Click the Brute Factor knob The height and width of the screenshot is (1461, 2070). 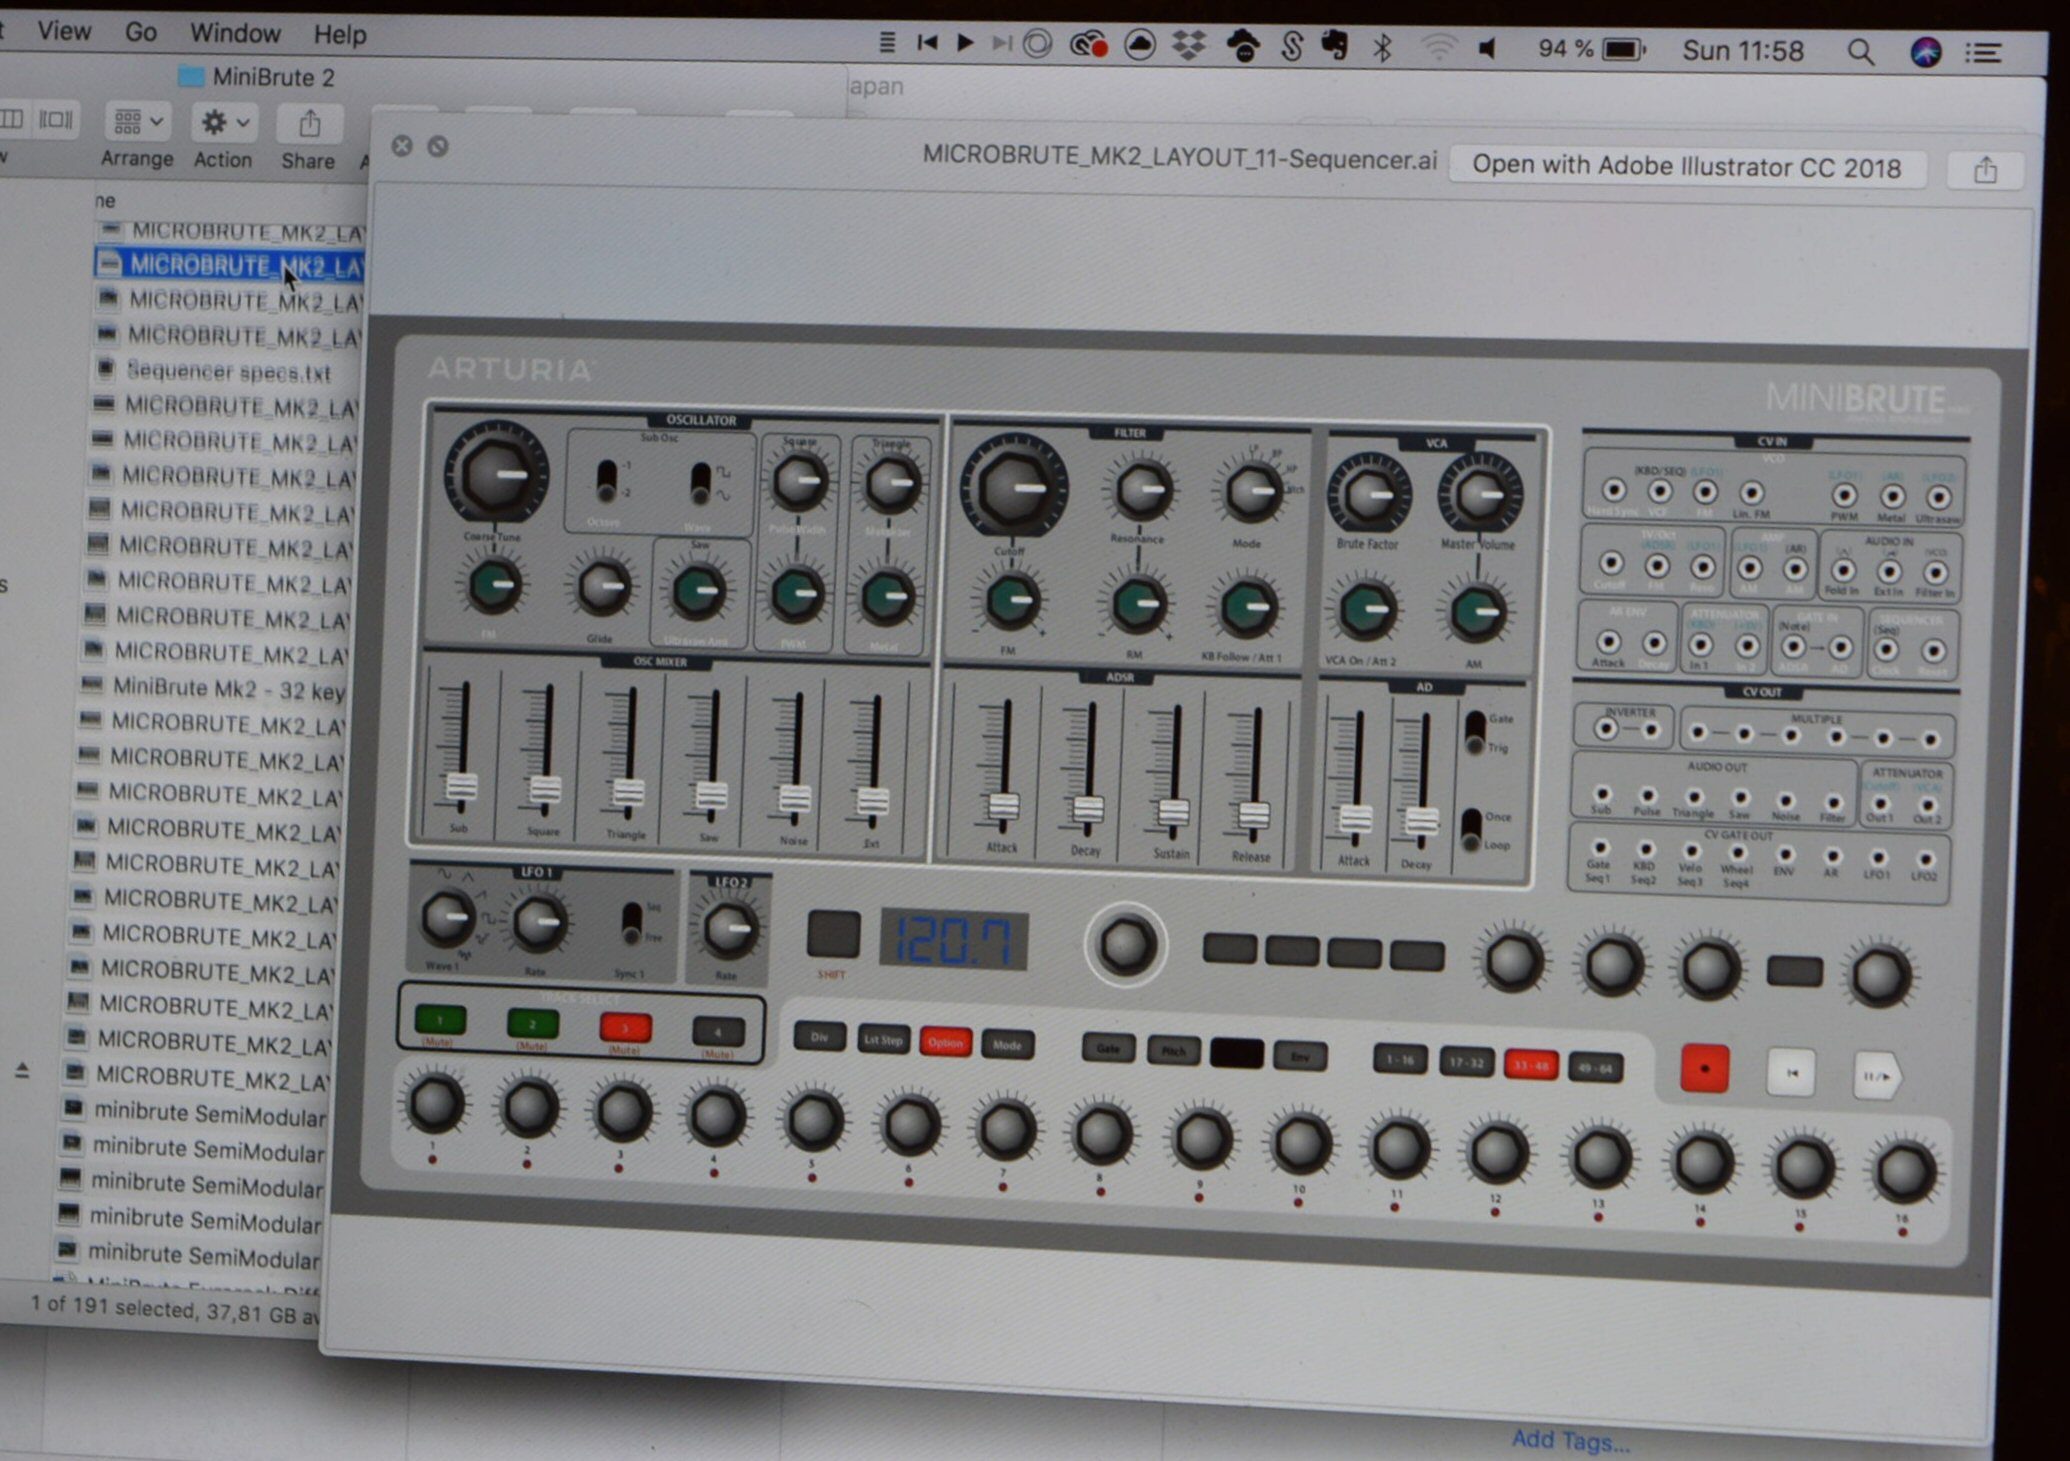point(1368,493)
